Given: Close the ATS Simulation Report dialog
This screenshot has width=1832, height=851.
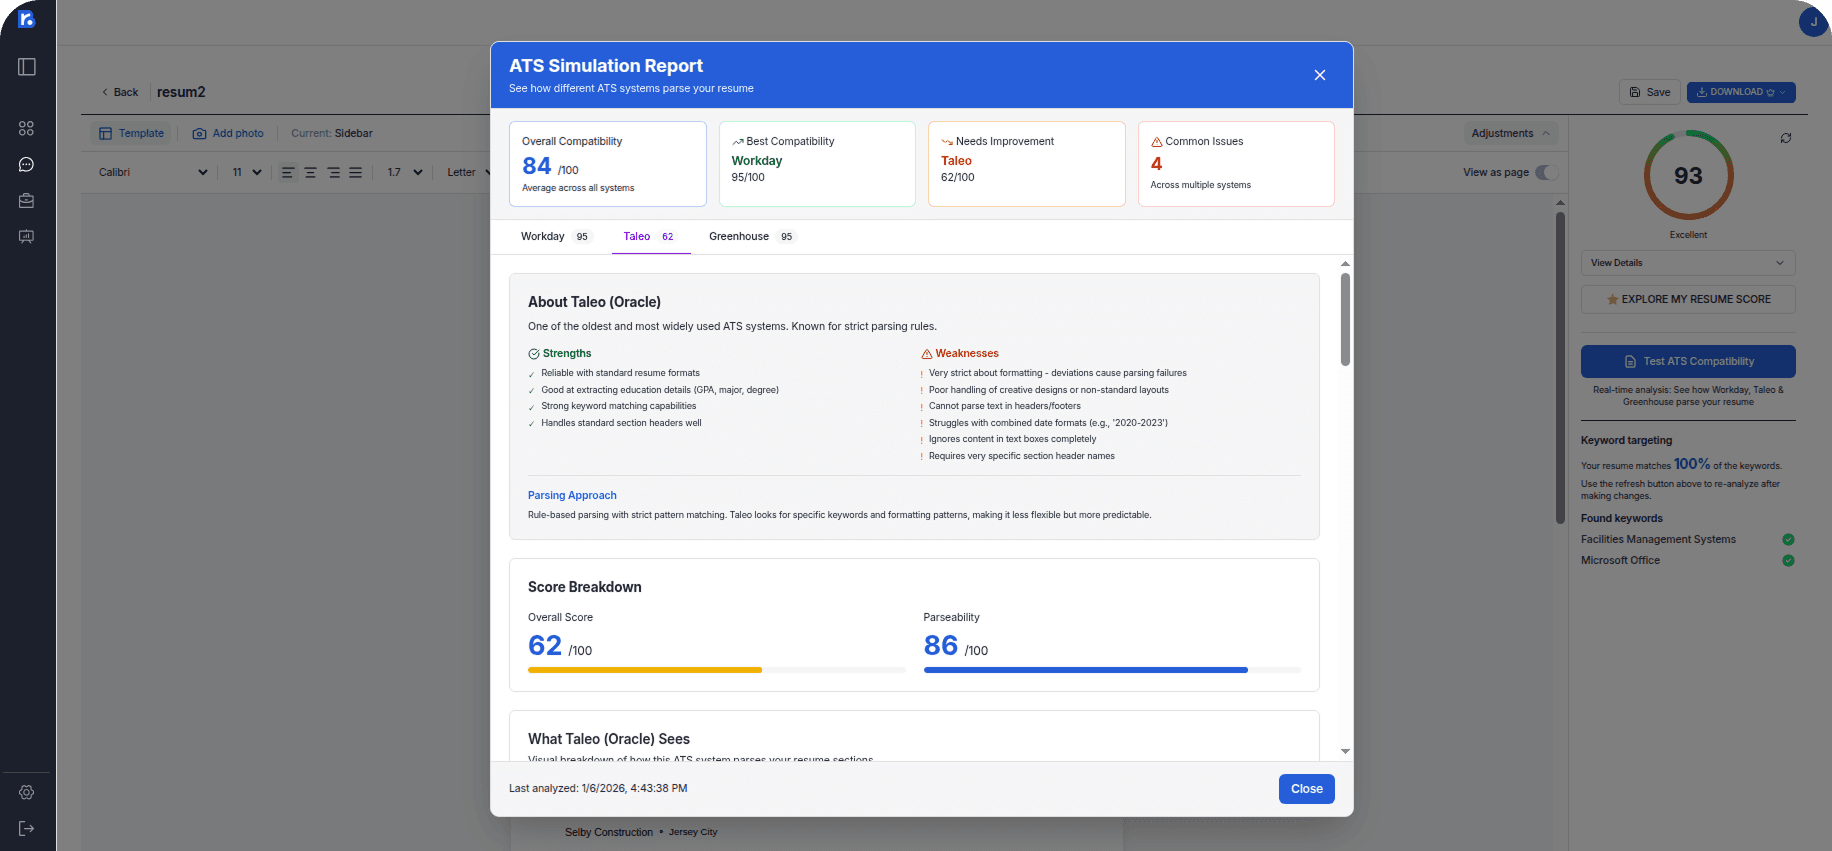Looking at the screenshot, I should pos(1319,75).
